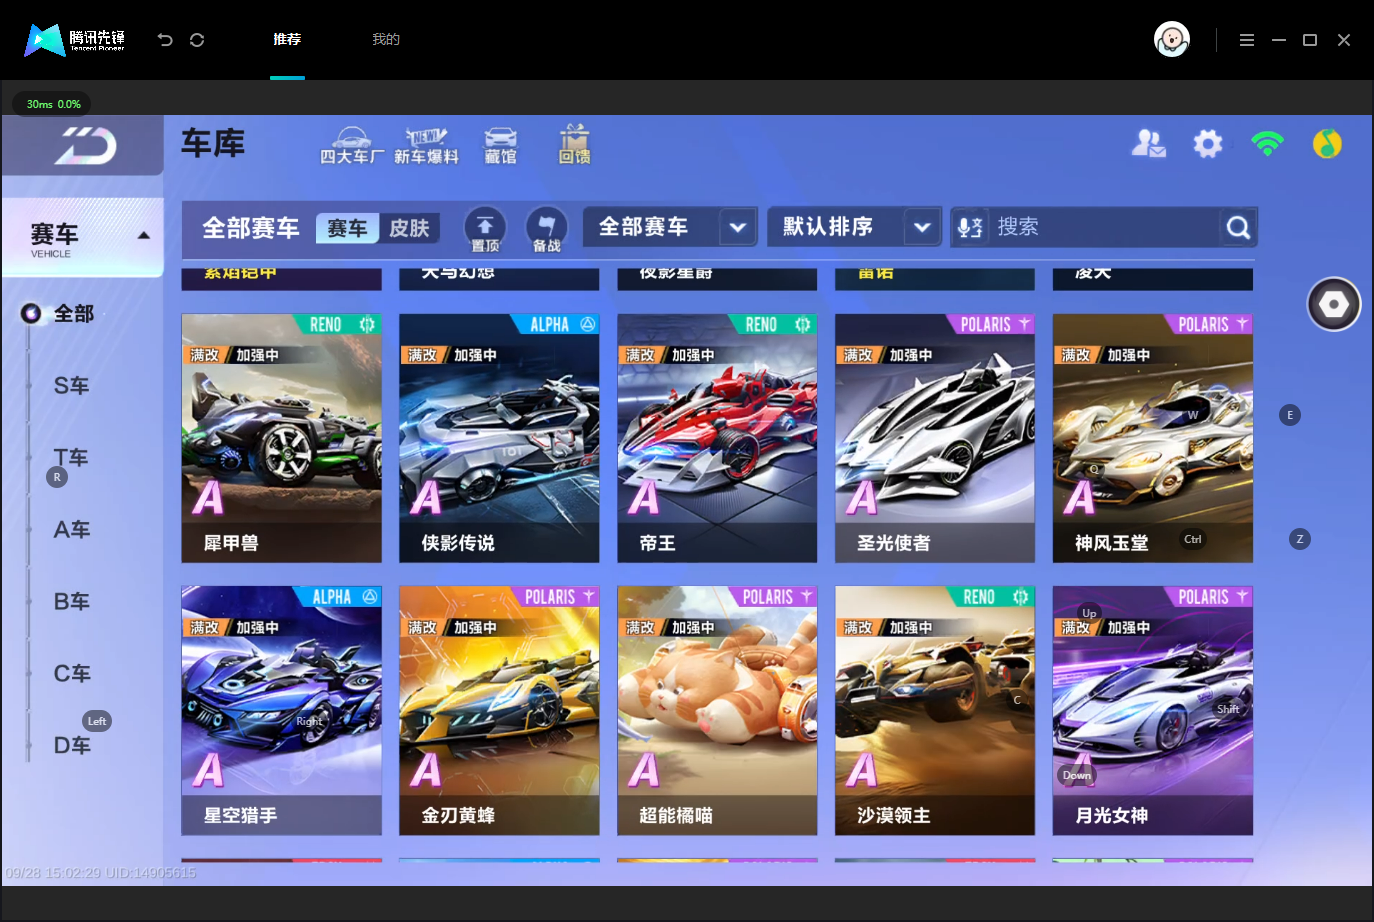
Task: Select the T车 category
Action: pyautogui.click(x=72, y=458)
